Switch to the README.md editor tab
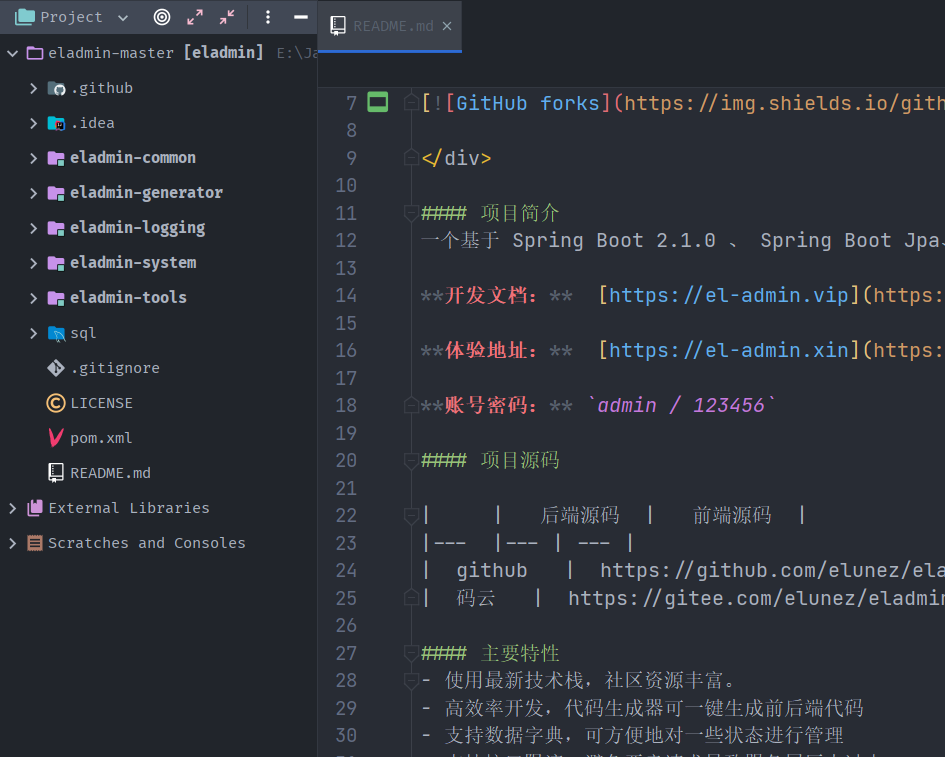This screenshot has height=757, width=945. tap(390, 26)
